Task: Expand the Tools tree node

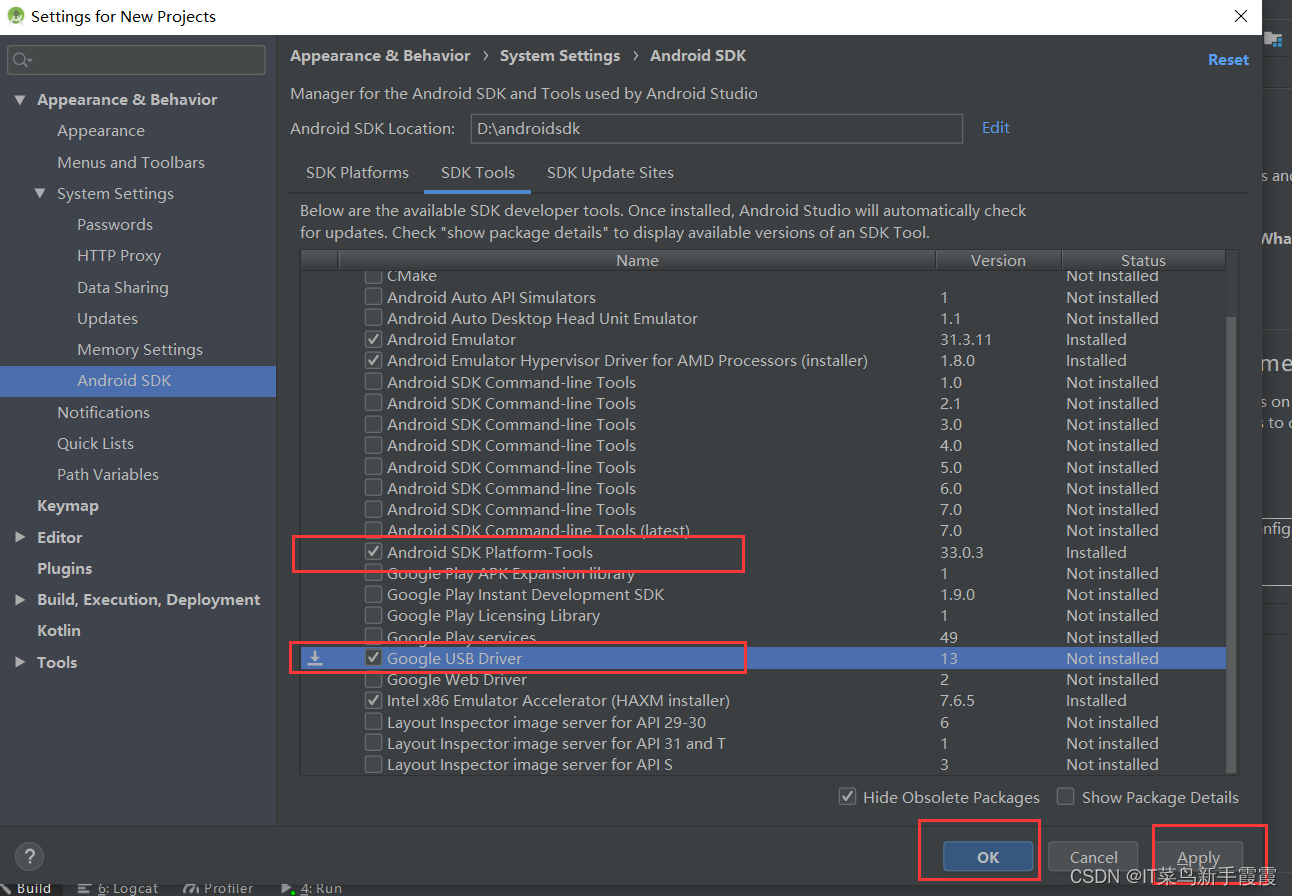Action: pyautogui.click(x=20, y=662)
